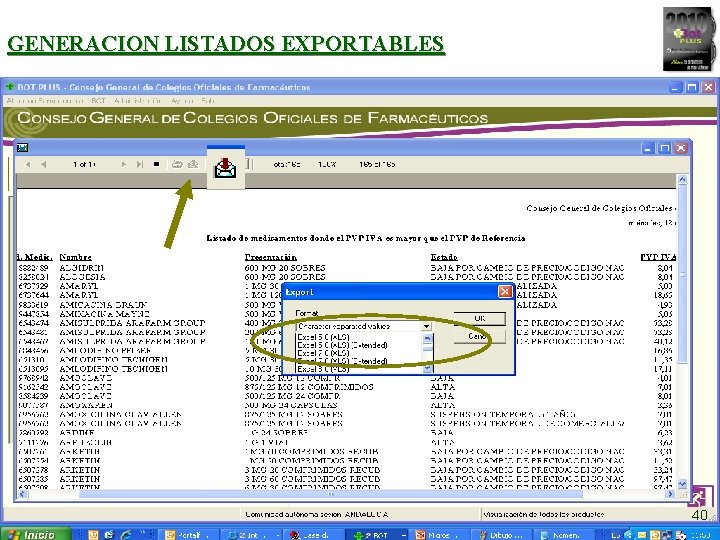Click the Presentación column header

pos(270,257)
